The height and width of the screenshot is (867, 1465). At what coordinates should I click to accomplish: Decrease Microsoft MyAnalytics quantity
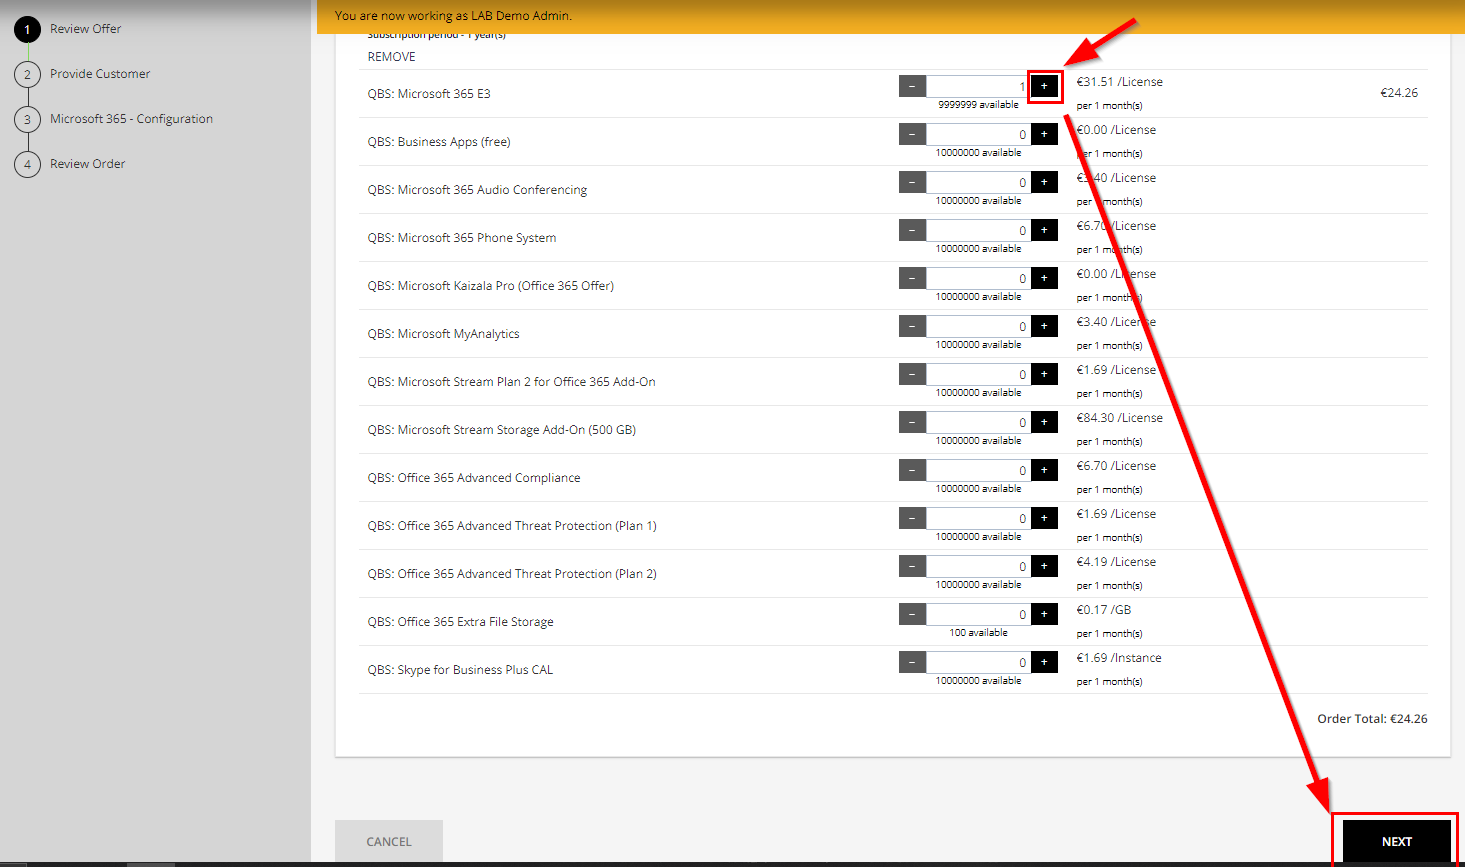pos(912,326)
